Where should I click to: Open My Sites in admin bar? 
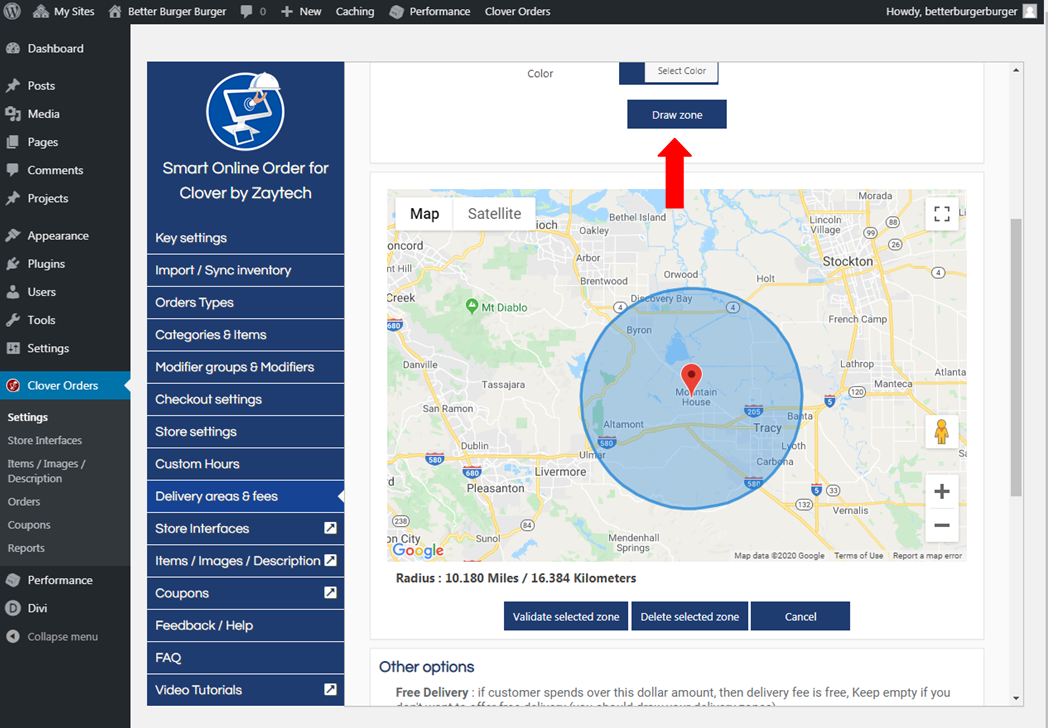pyautogui.click(x=63, y=11)
